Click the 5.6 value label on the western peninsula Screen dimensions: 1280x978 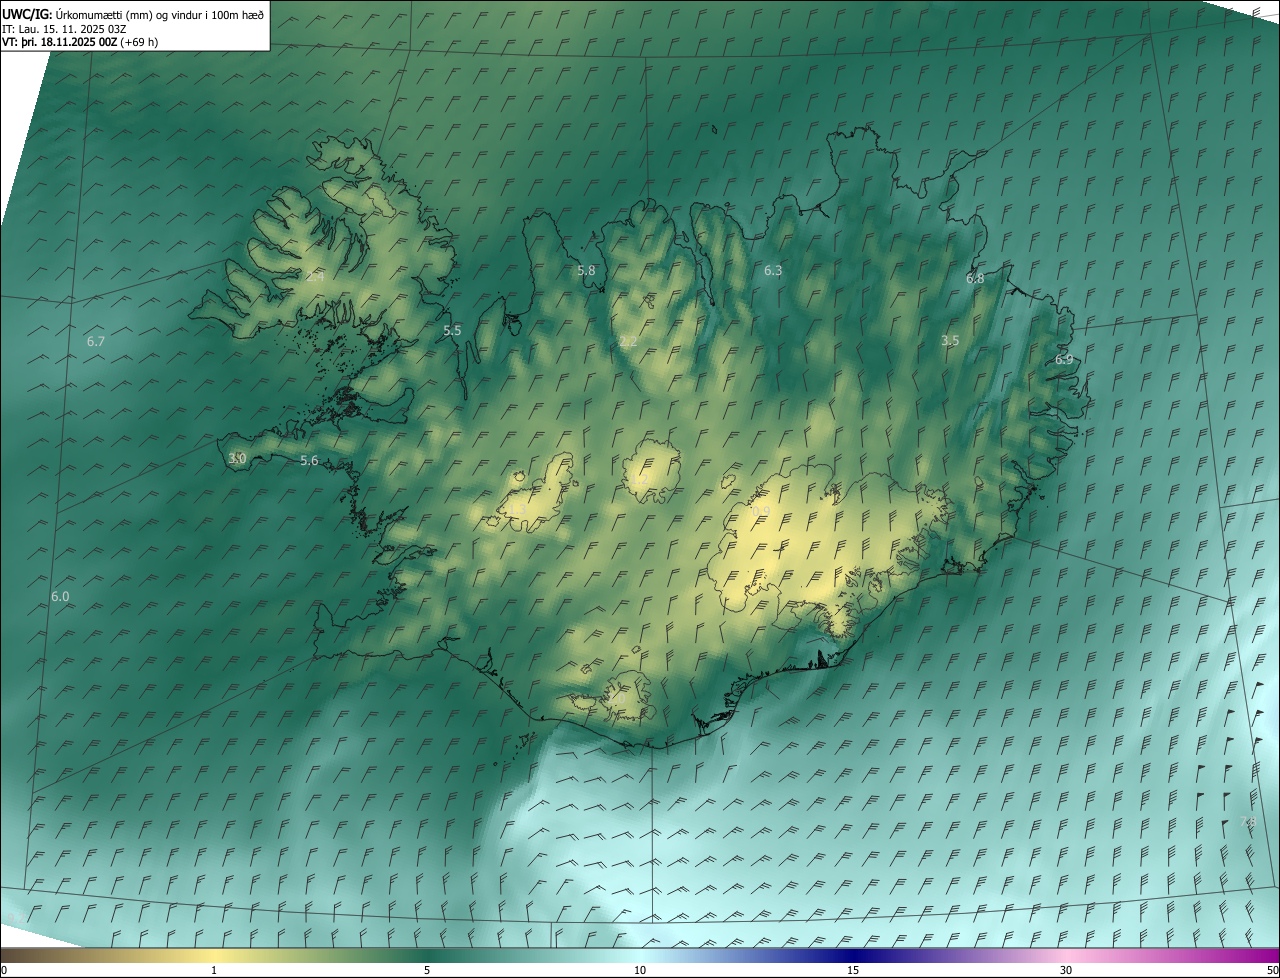click(x=309, y=461)
